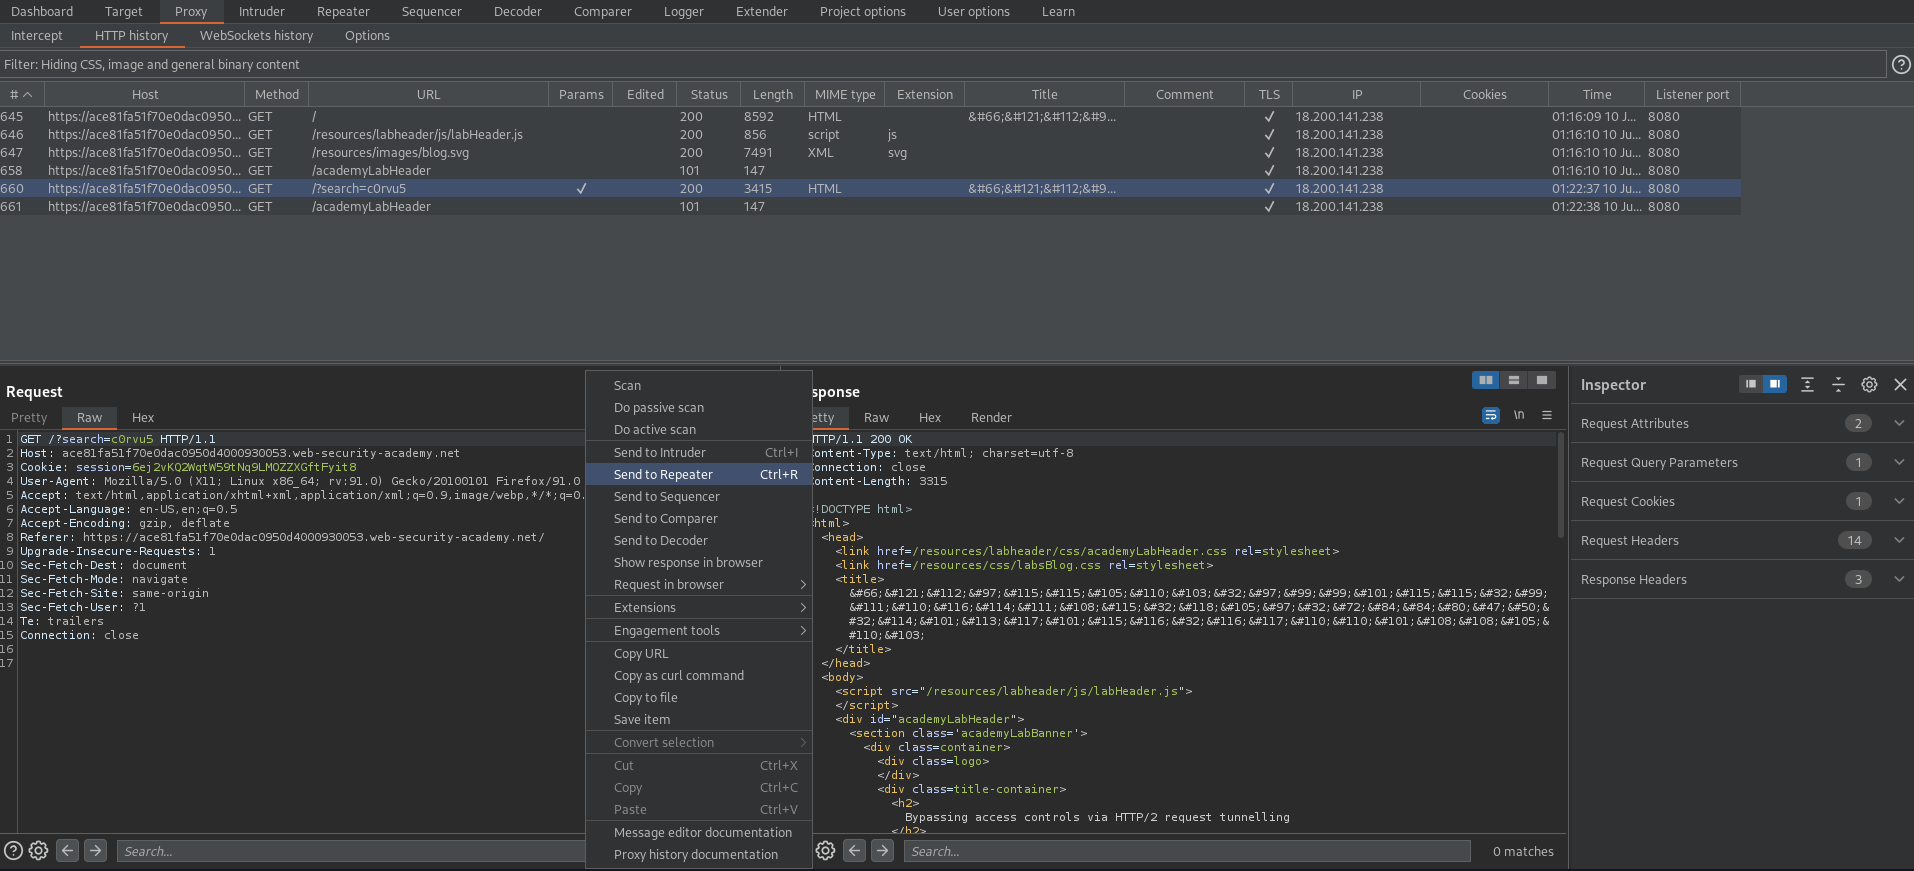The width and height of the screenshot is (1914, 871).
Task: Click the response pane vertical scrollbar
Action: (1560, 485)
